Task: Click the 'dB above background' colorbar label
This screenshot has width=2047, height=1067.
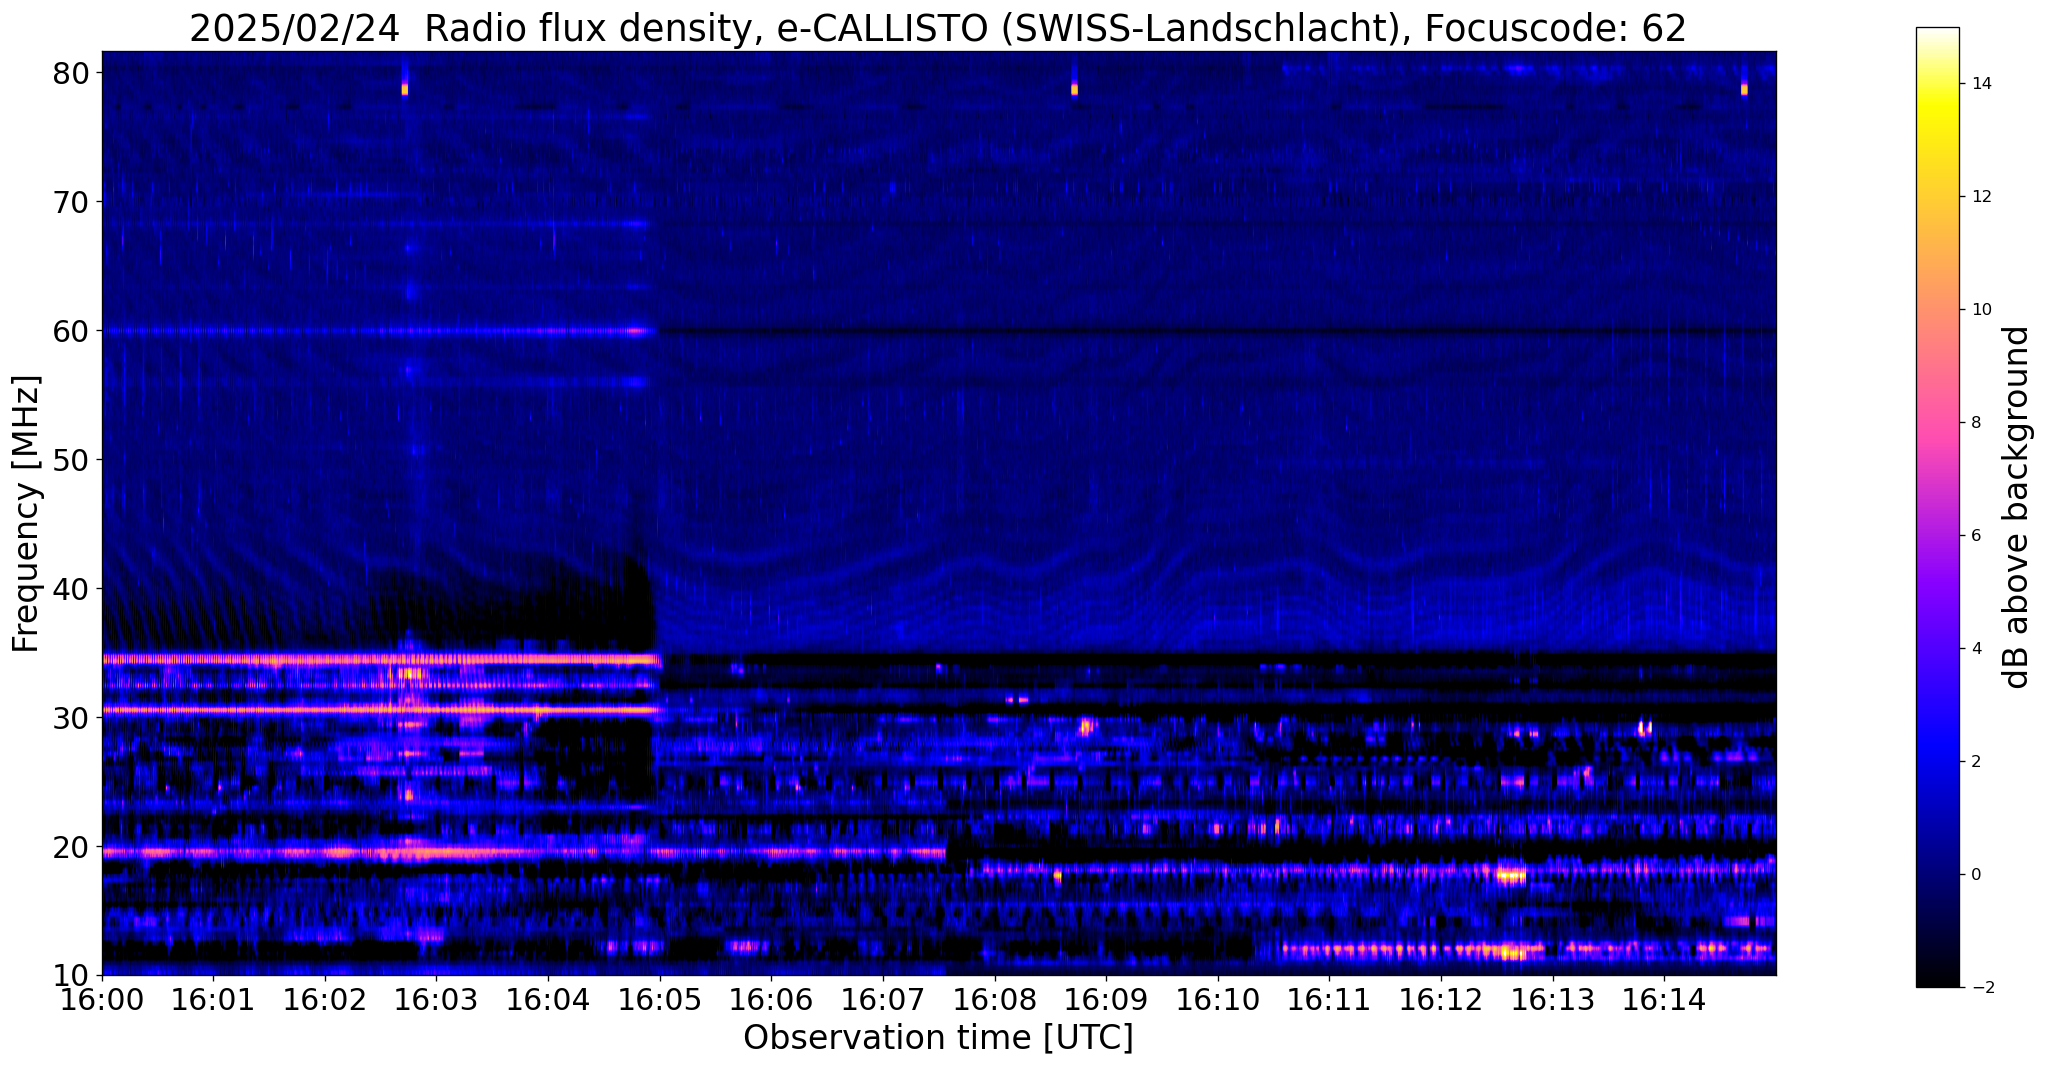Action: tap(2017, 508)
